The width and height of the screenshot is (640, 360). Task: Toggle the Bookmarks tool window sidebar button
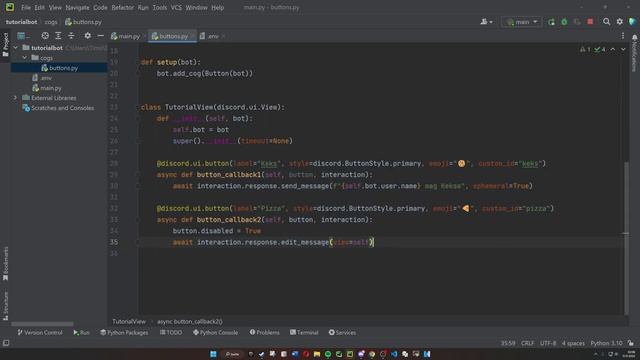pos(5,264)
